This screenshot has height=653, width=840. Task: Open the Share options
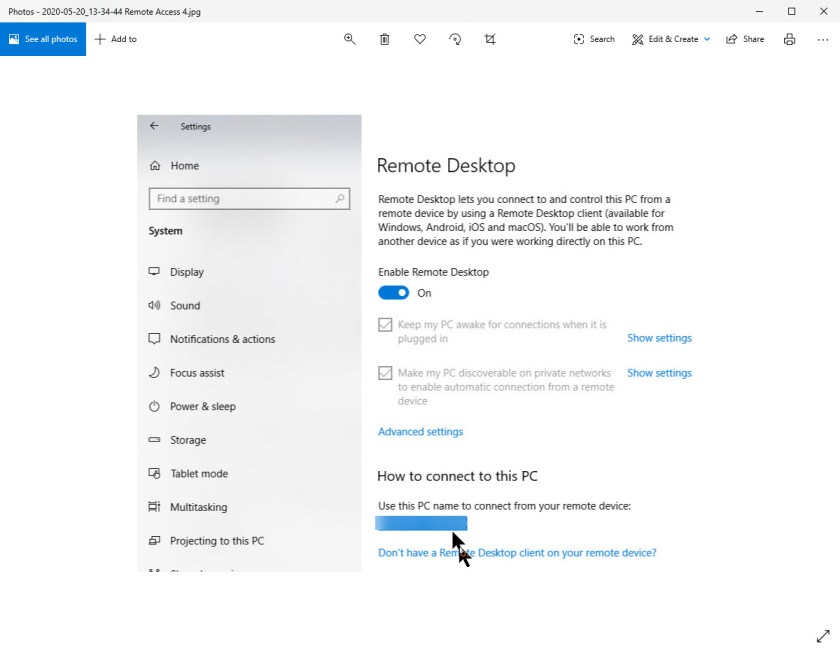[744, 39]
